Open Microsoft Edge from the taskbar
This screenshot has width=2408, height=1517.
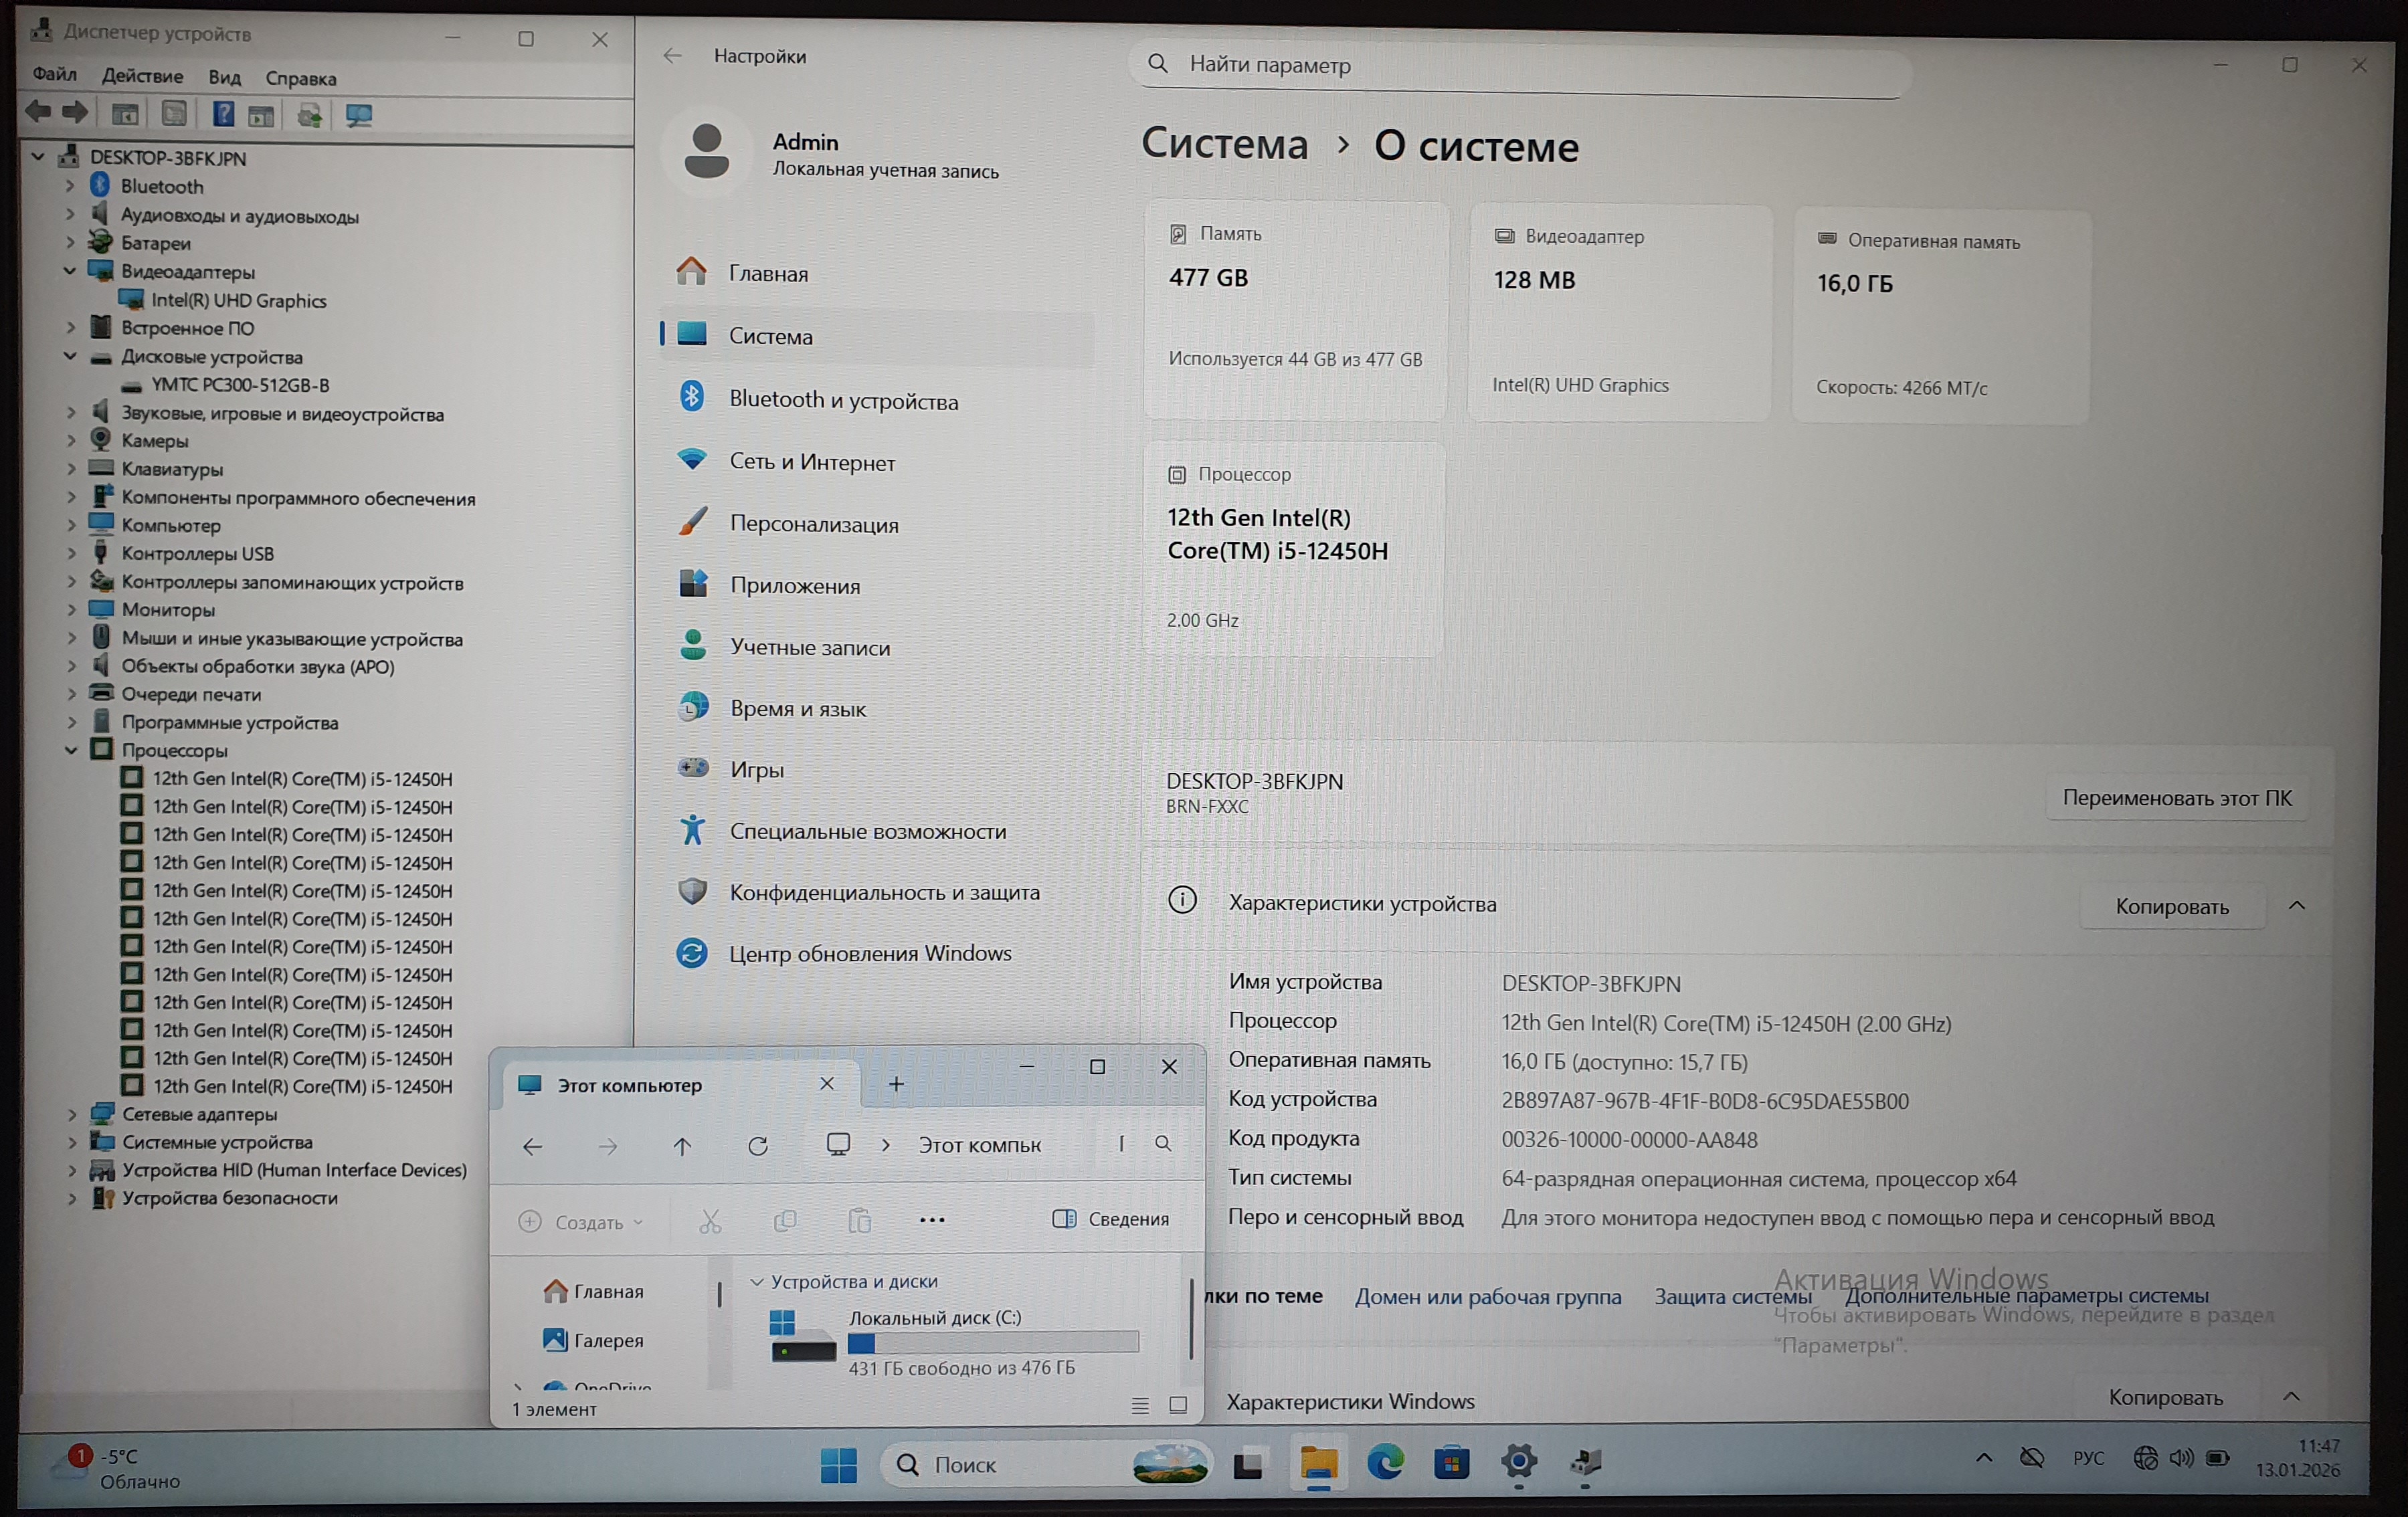(x=1385, y=1463)
